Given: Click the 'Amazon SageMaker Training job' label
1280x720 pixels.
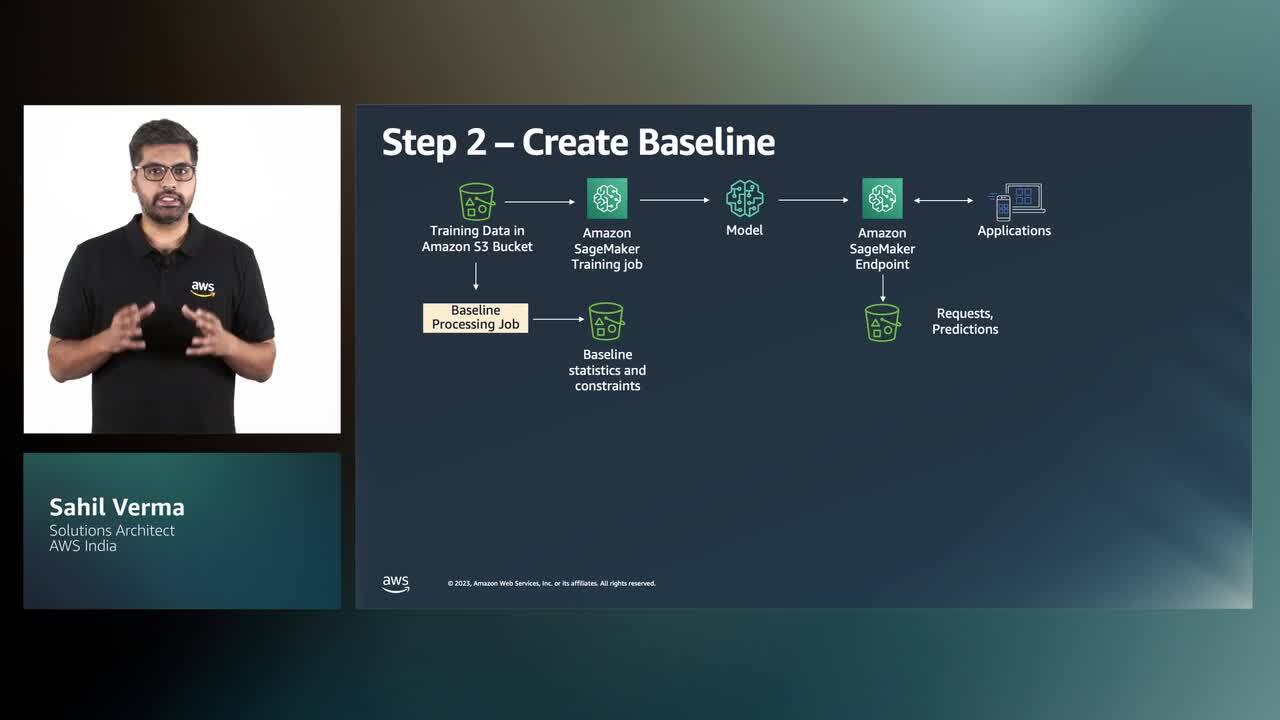Looking at the screenshot, I should click(x=607, y=249).
